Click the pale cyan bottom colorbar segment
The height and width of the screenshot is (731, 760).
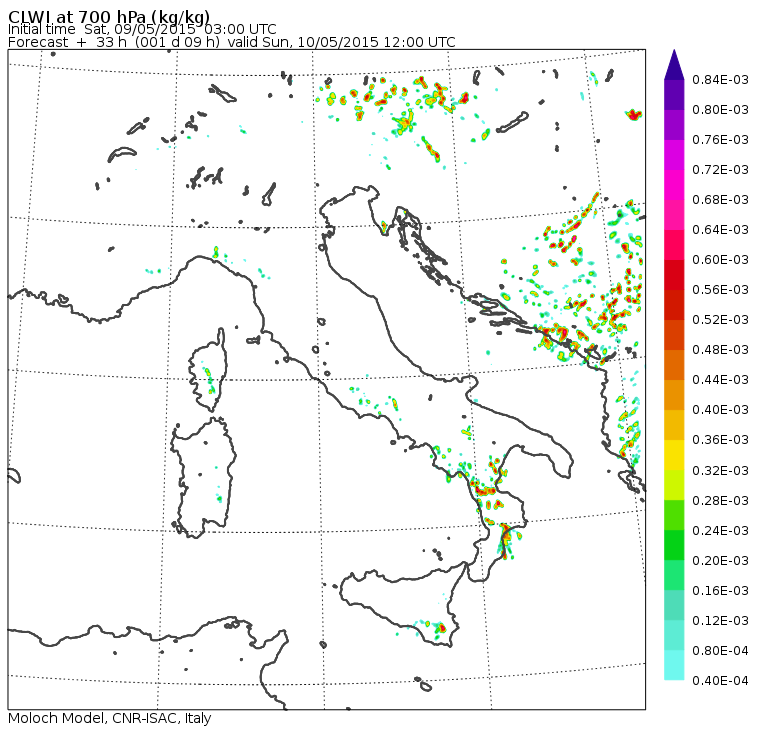click(x=674, y=665)
